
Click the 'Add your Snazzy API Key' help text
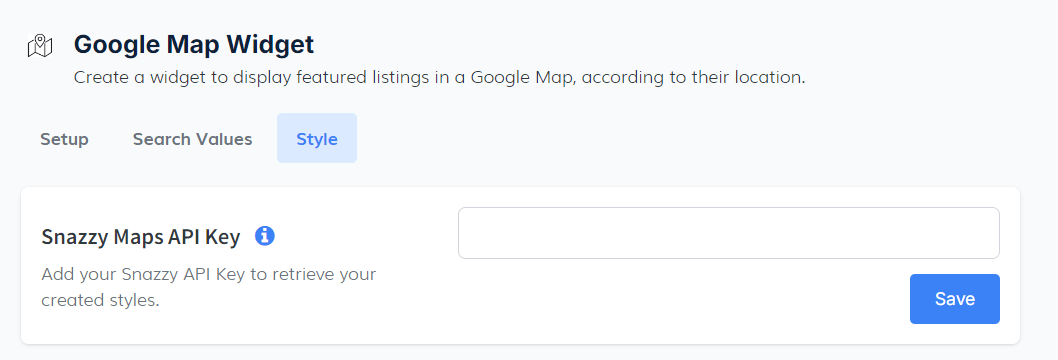tap(208, 287)
